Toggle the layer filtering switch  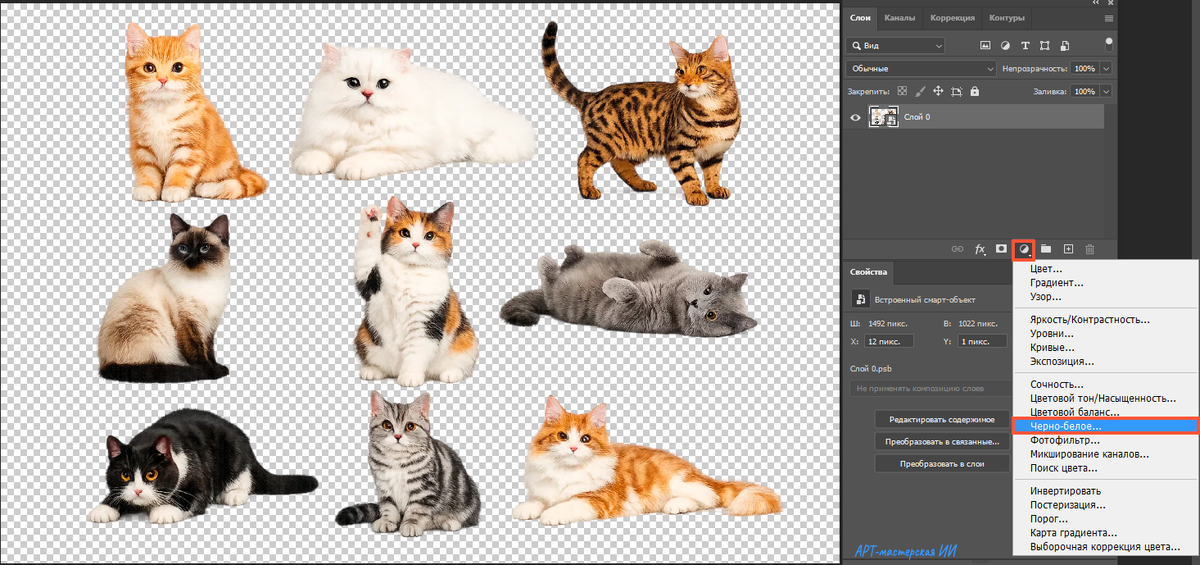tap(1109, 44)
